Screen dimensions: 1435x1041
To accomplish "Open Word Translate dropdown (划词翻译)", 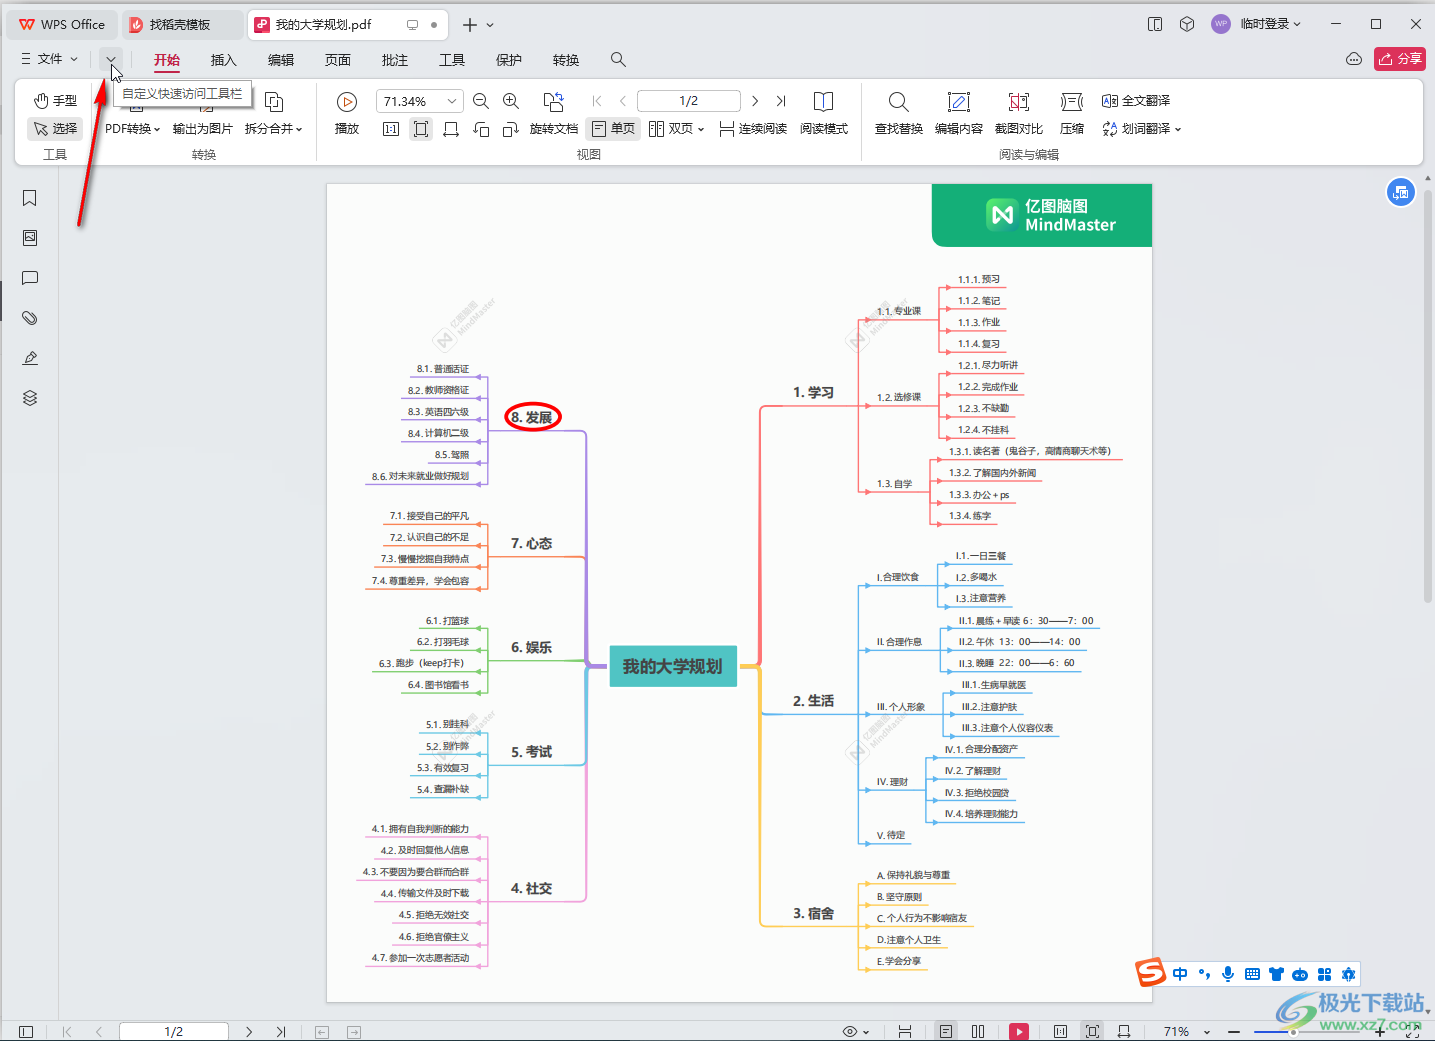I will [x=1142, y=129].
